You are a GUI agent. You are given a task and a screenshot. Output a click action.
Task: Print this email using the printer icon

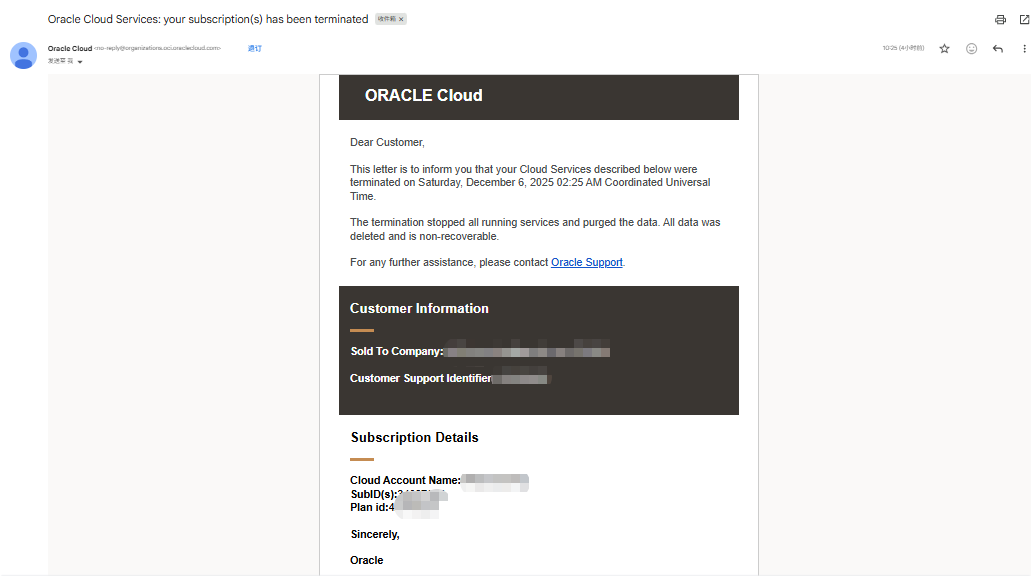click(x=1000, y=20)
